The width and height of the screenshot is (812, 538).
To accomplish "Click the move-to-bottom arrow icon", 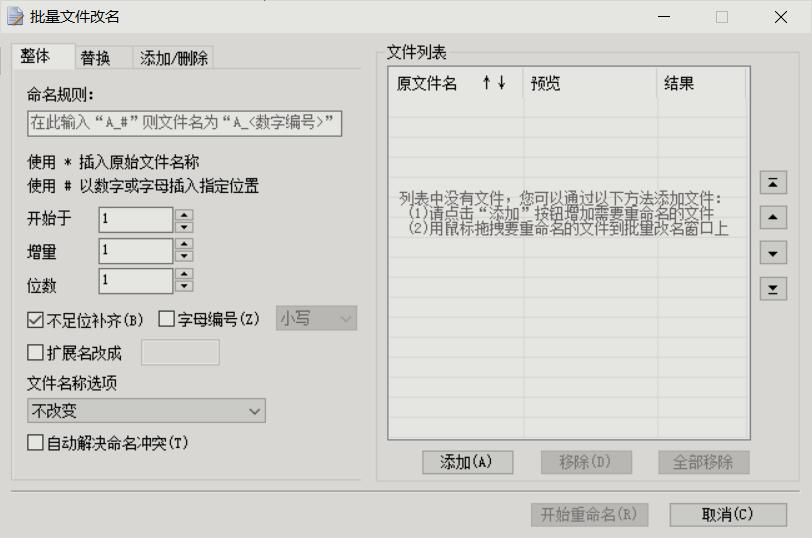I will (773, 289).
